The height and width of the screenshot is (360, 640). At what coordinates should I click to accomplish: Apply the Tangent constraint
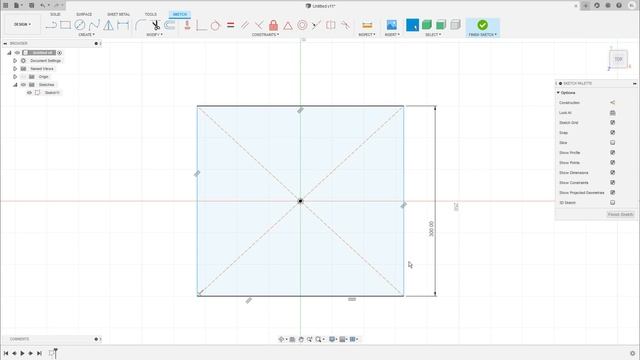coord(216,25)
